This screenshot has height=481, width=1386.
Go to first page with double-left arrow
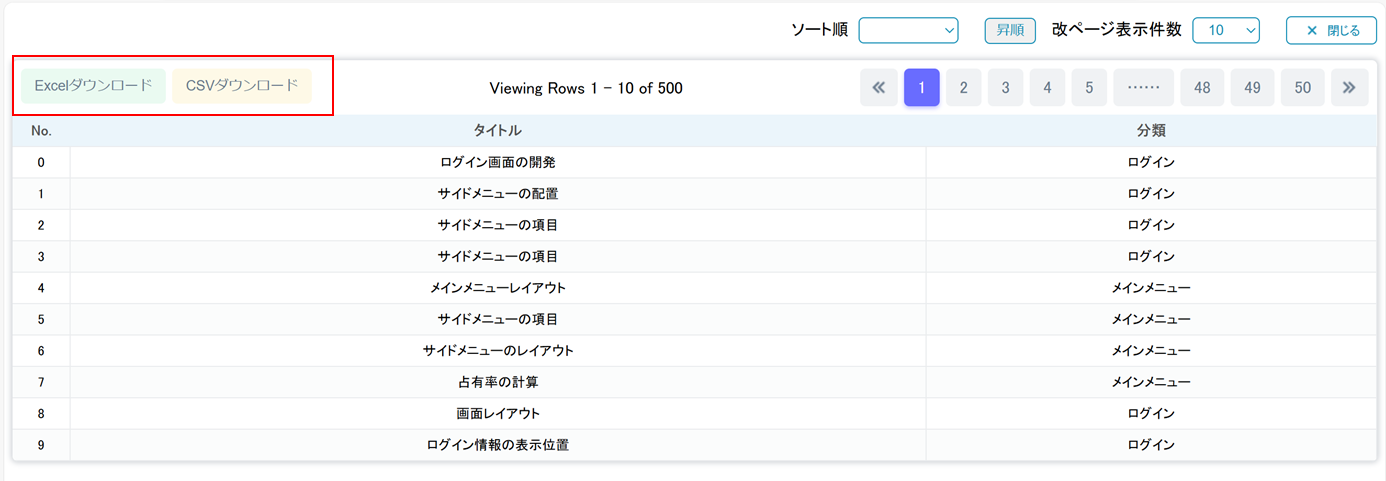879,88
